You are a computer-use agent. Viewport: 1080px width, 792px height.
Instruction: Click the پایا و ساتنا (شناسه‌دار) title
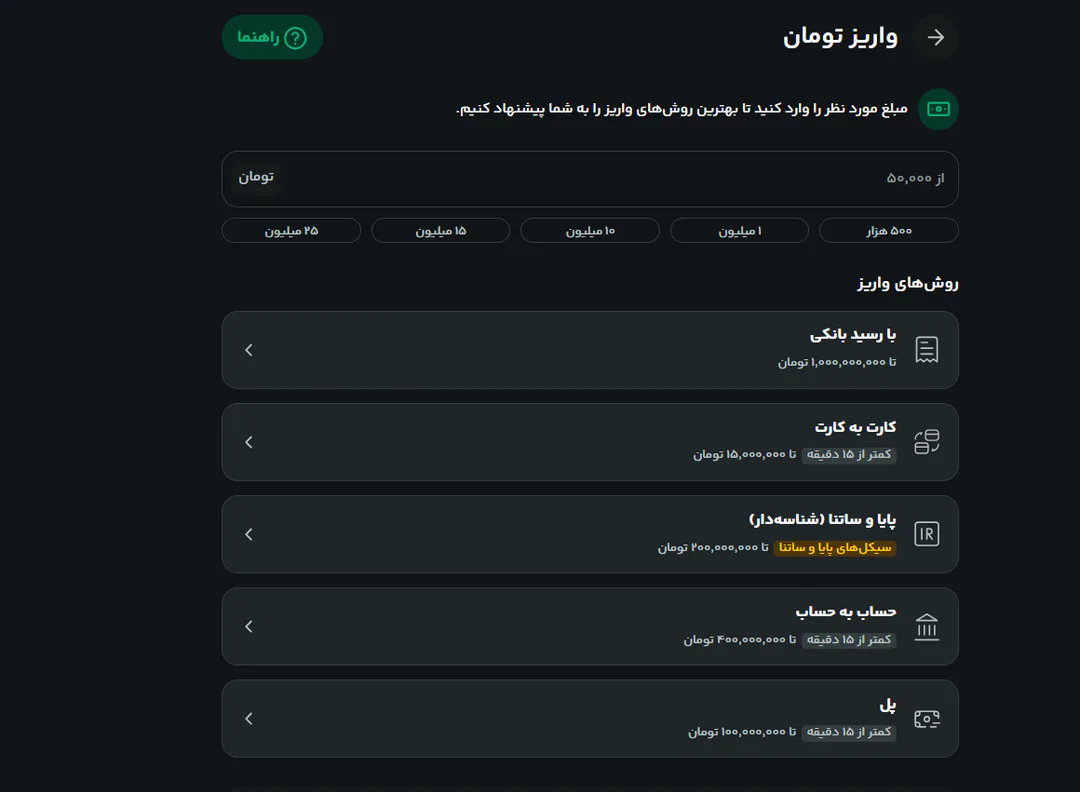[x=822, y=519]
